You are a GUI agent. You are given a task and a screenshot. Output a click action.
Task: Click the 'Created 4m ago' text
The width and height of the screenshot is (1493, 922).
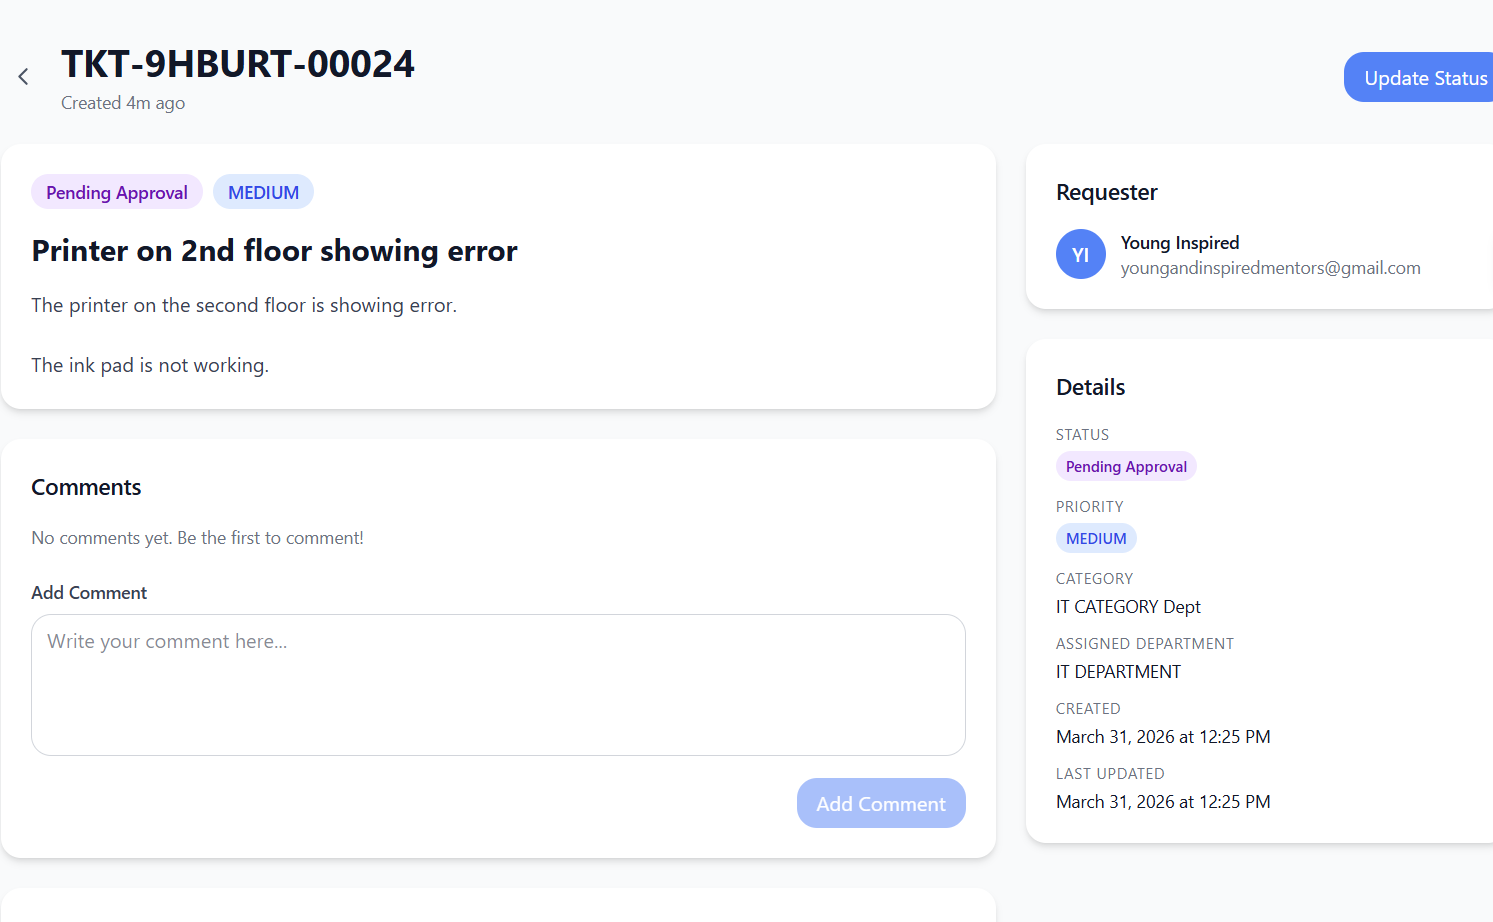[123, 103]
